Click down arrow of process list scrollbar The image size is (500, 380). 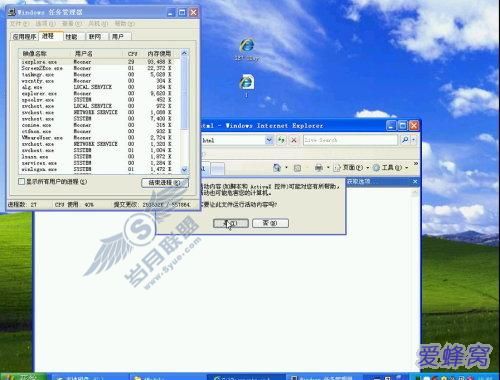point(184,170)
